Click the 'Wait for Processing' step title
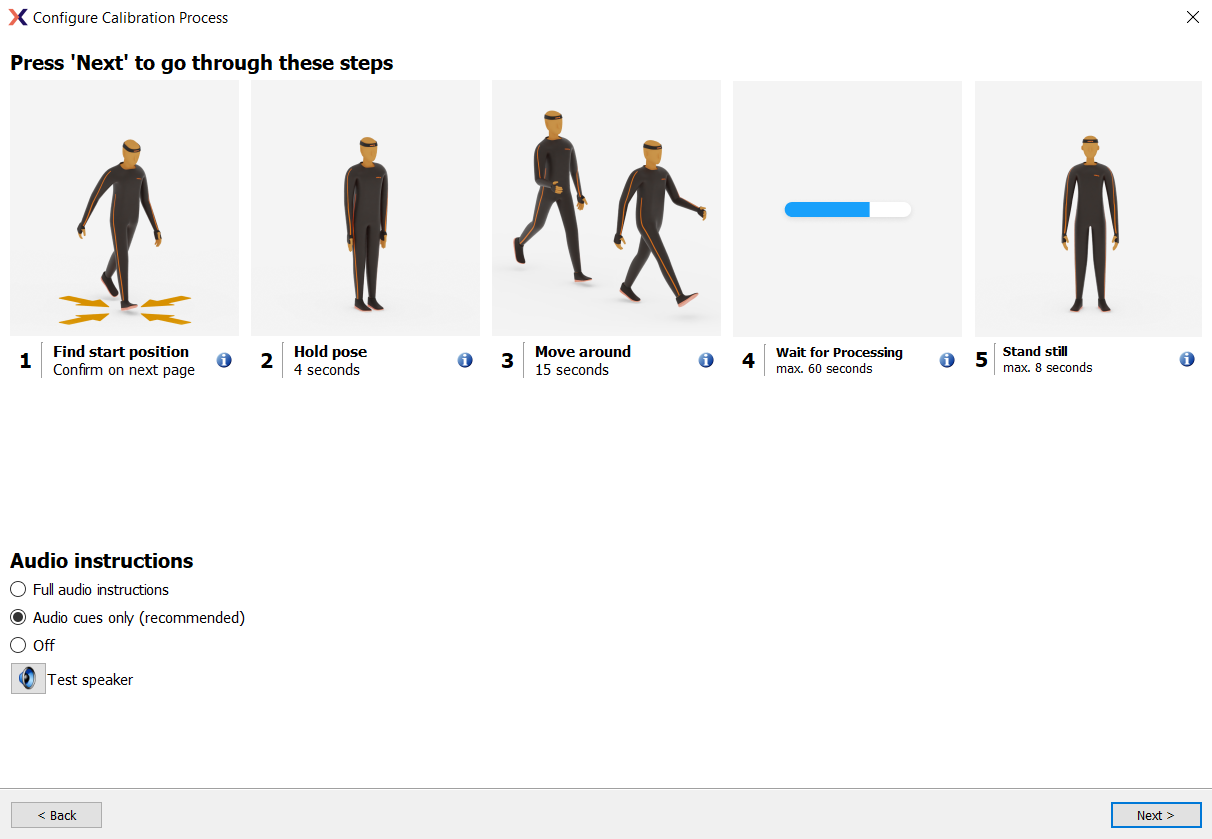 (839, 352)
